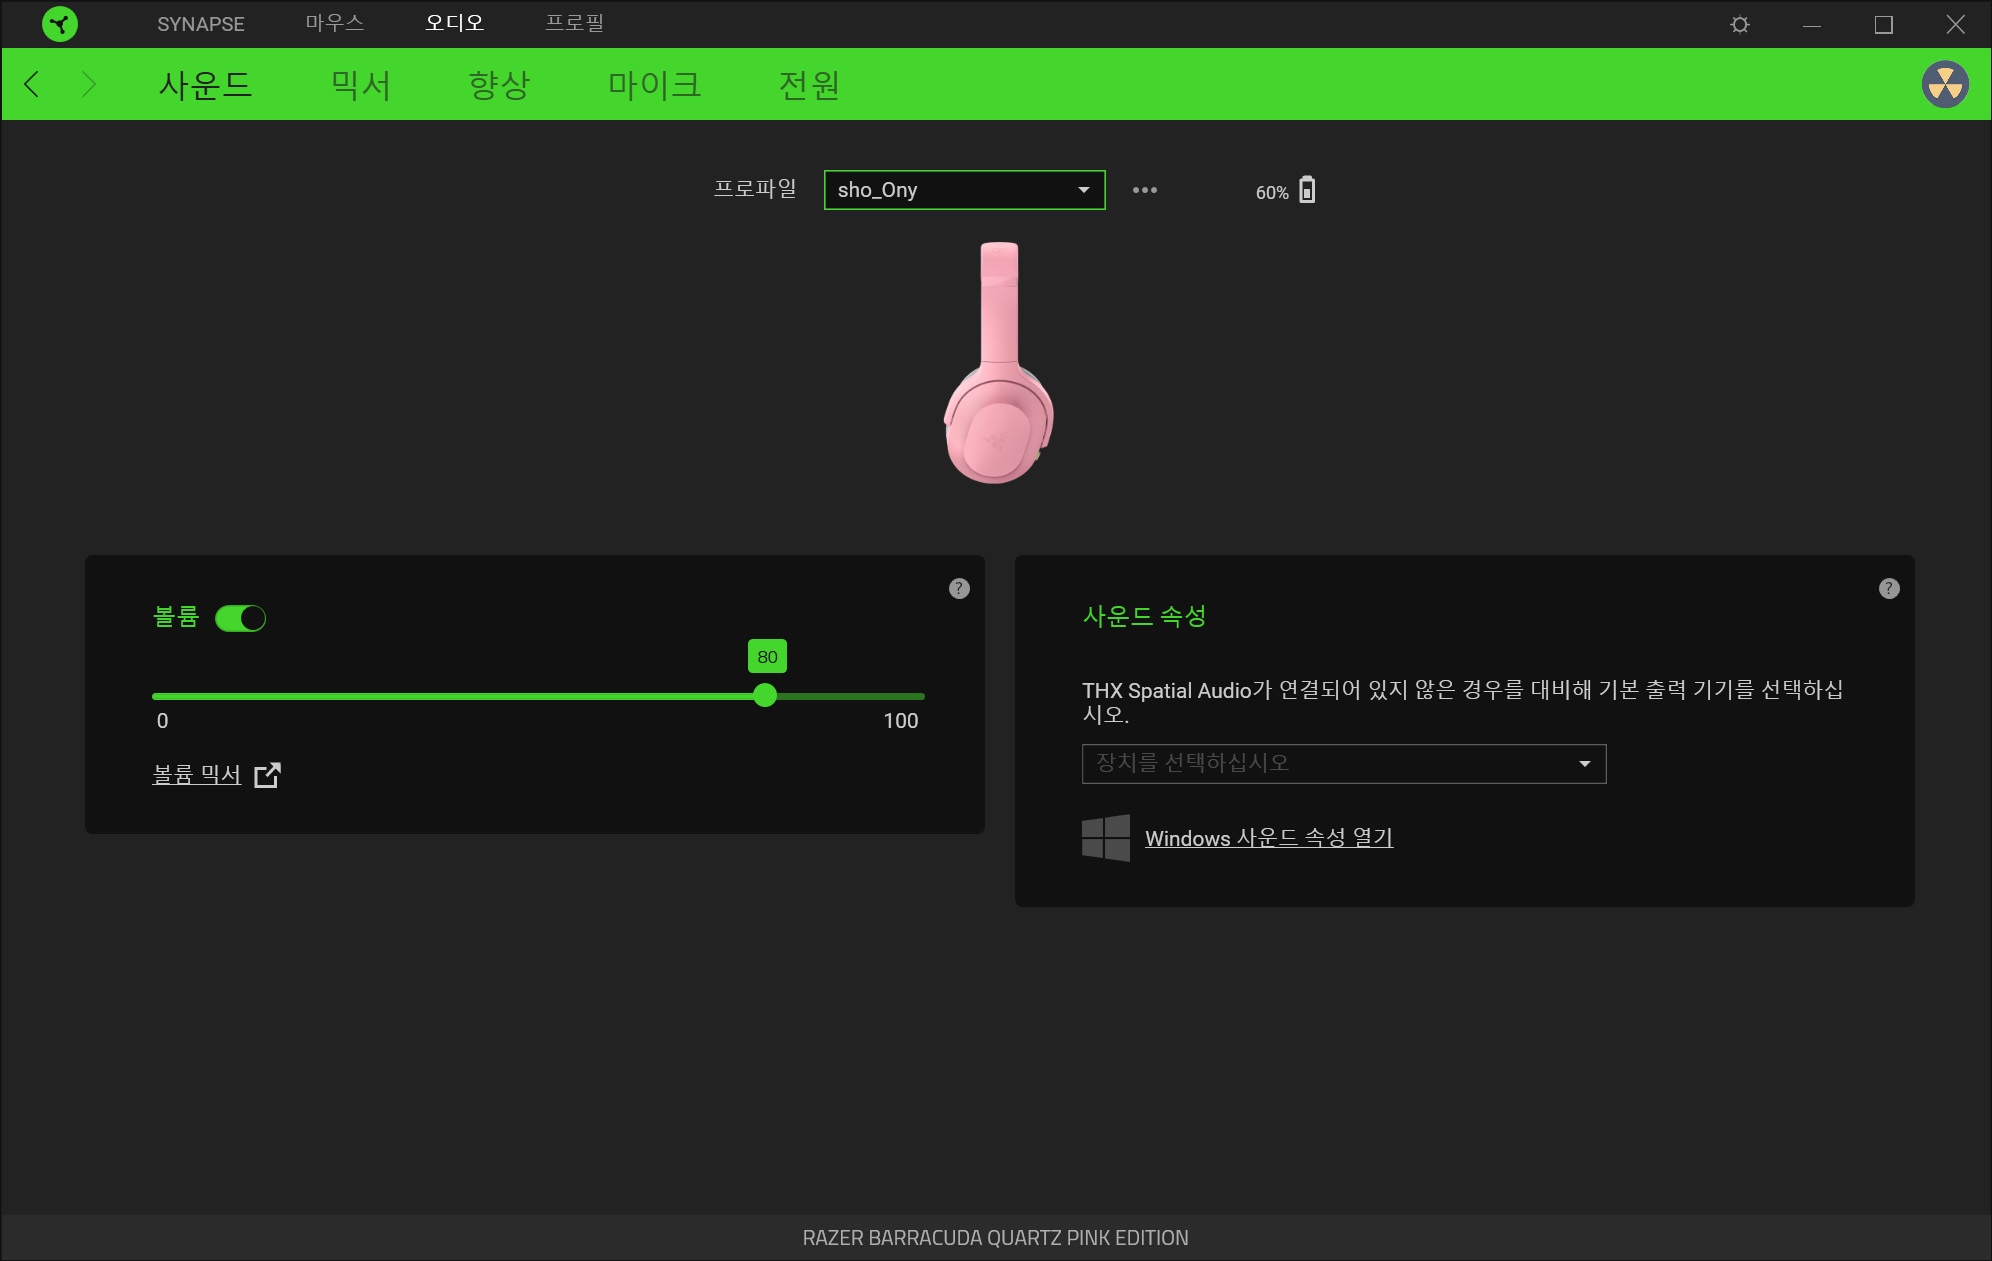Open the 장치를 선택하십시오 device dropdown
This screenshot has width=1992, height=1261.
pyautogui.click(x=1343, y=764)
